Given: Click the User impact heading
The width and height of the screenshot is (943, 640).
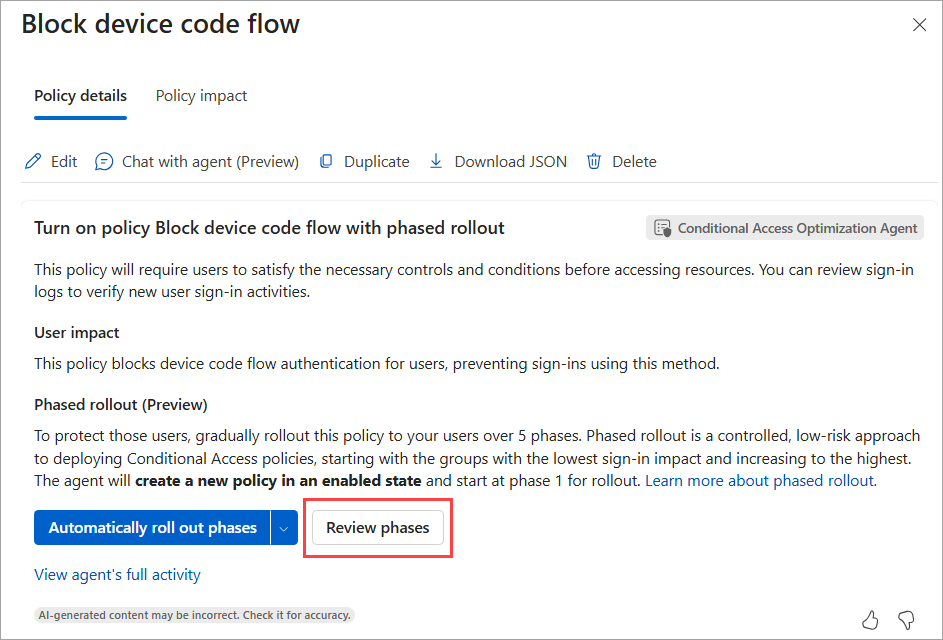Looking at the screenshot, I should click(77, 332).
